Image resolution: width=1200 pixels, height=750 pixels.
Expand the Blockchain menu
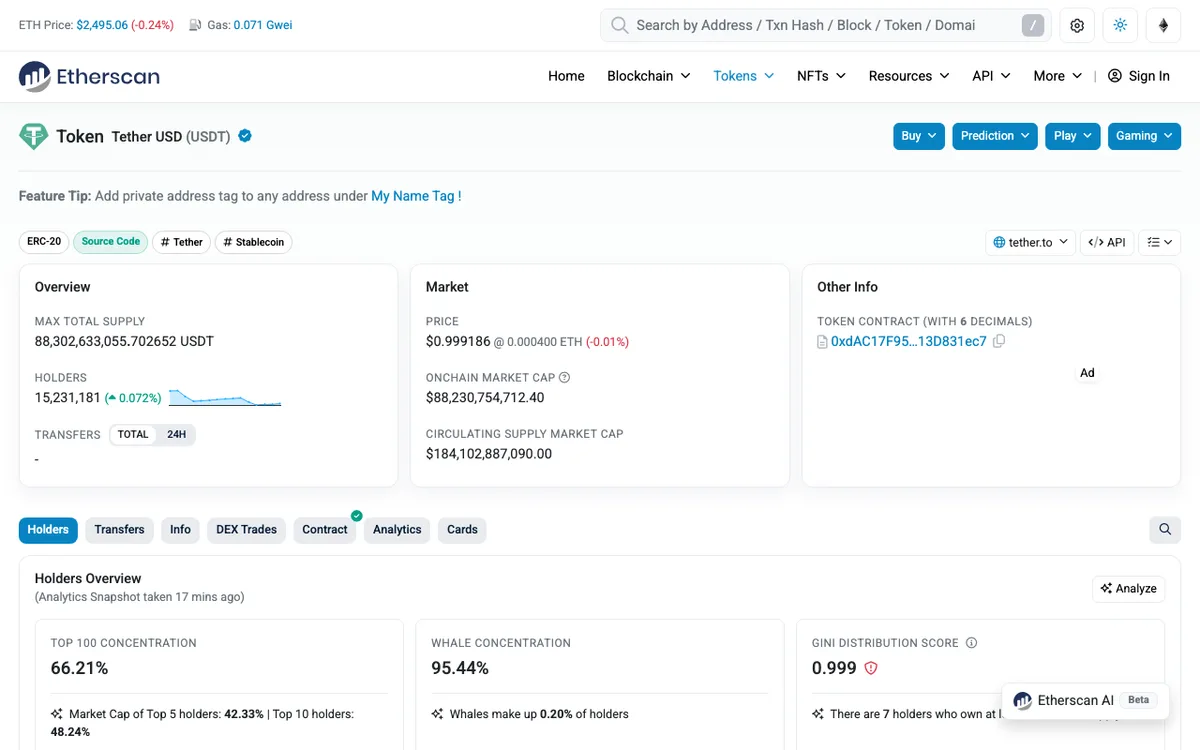point(649,76)
